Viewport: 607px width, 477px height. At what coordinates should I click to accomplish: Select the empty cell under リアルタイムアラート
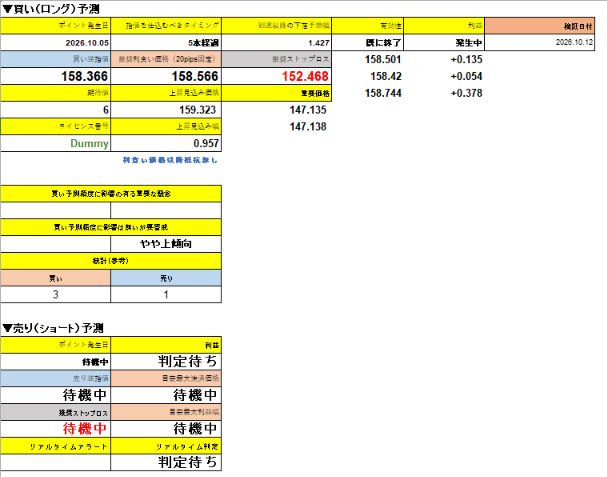55,462
